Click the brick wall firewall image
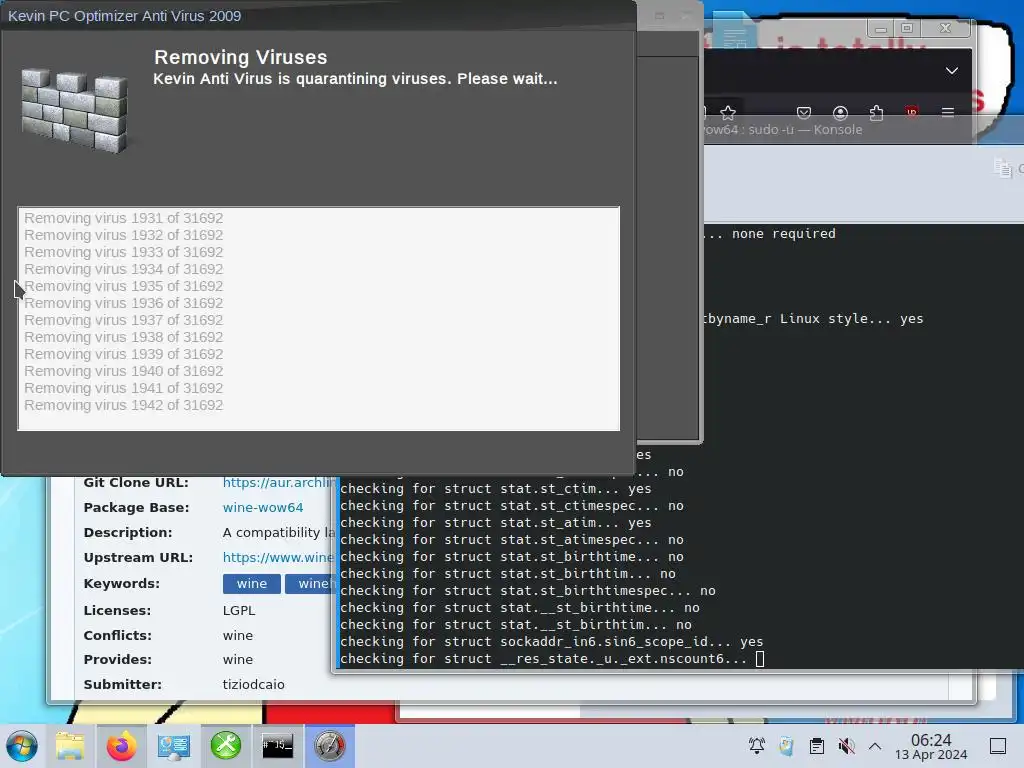The height and width of the screenshot is (768, 1024). tap(74, 111)
